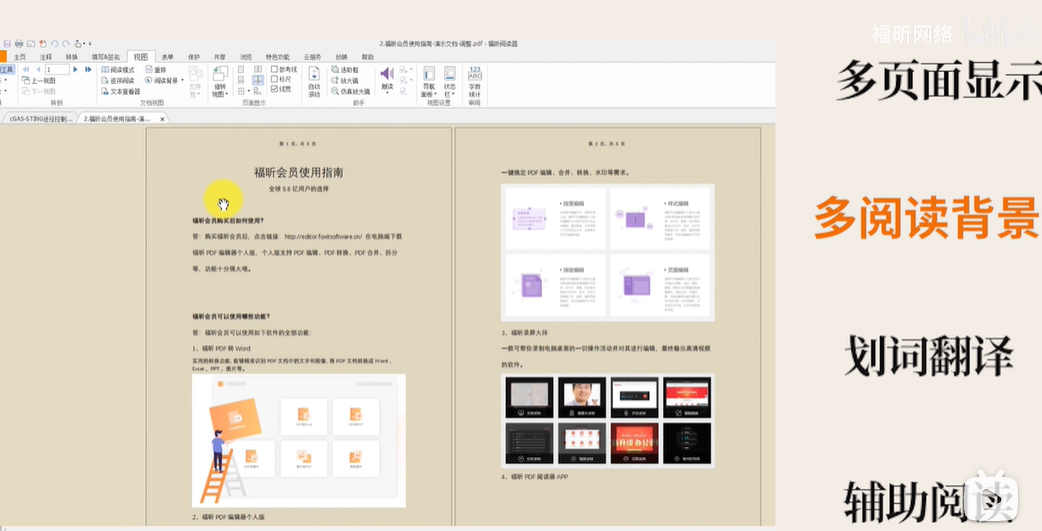Screen dimensions: 1042x531
Task: Open split view dropdown icon
Action: (x=243, y=91)
